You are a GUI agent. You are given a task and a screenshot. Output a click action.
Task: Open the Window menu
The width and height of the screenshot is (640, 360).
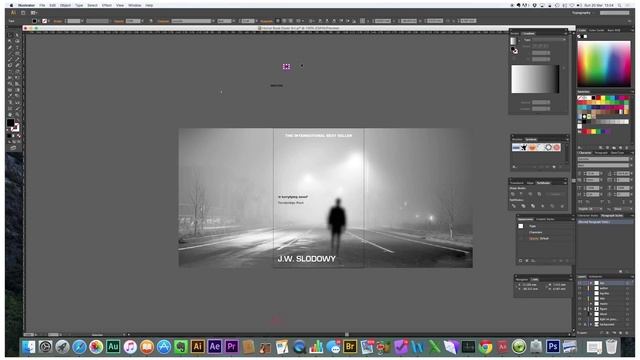(134, 5)
